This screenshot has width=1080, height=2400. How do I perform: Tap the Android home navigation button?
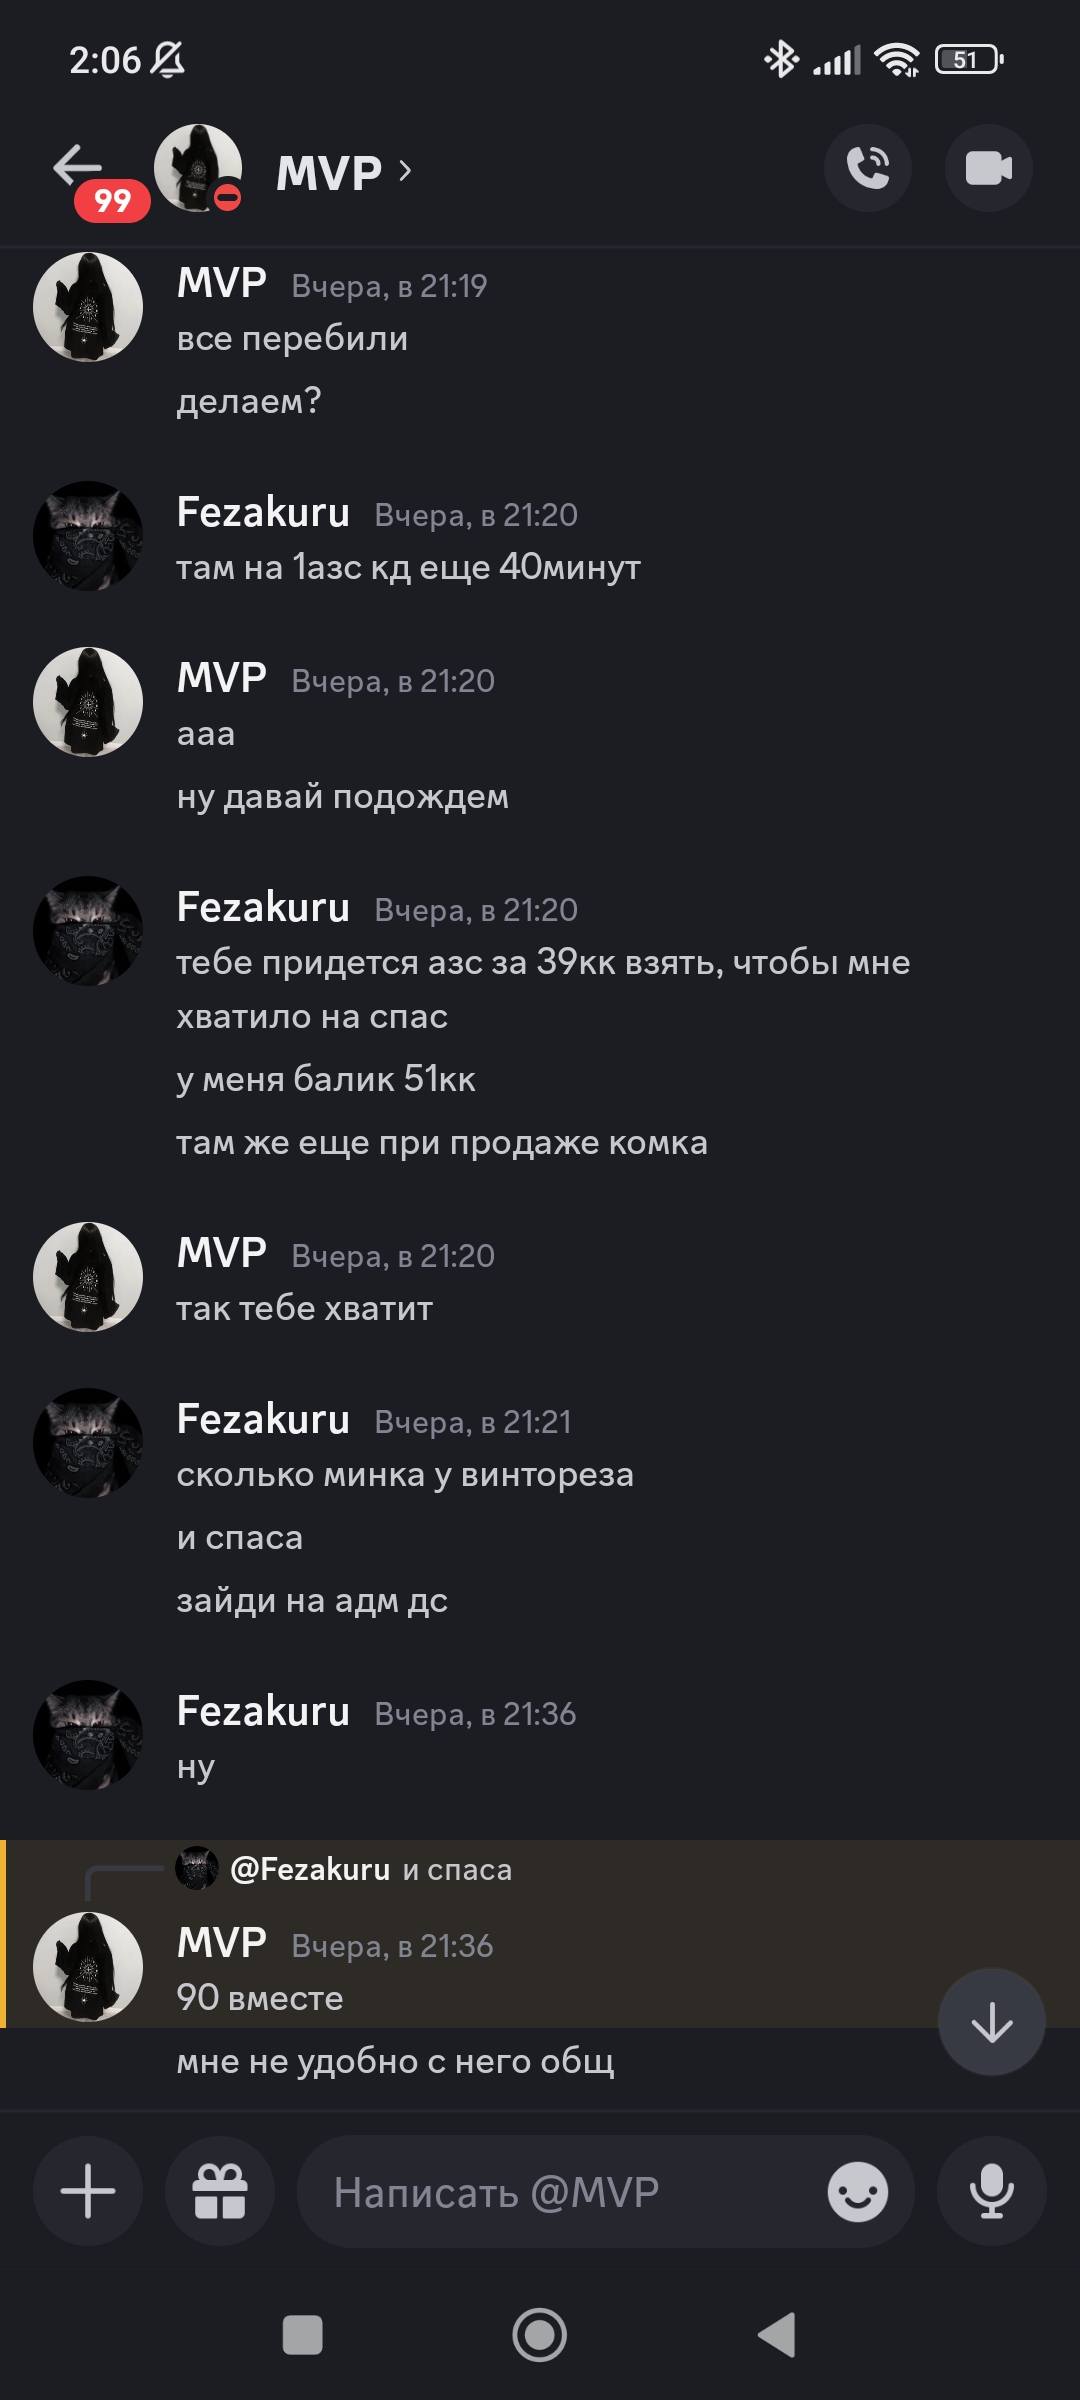[540, 2336]
